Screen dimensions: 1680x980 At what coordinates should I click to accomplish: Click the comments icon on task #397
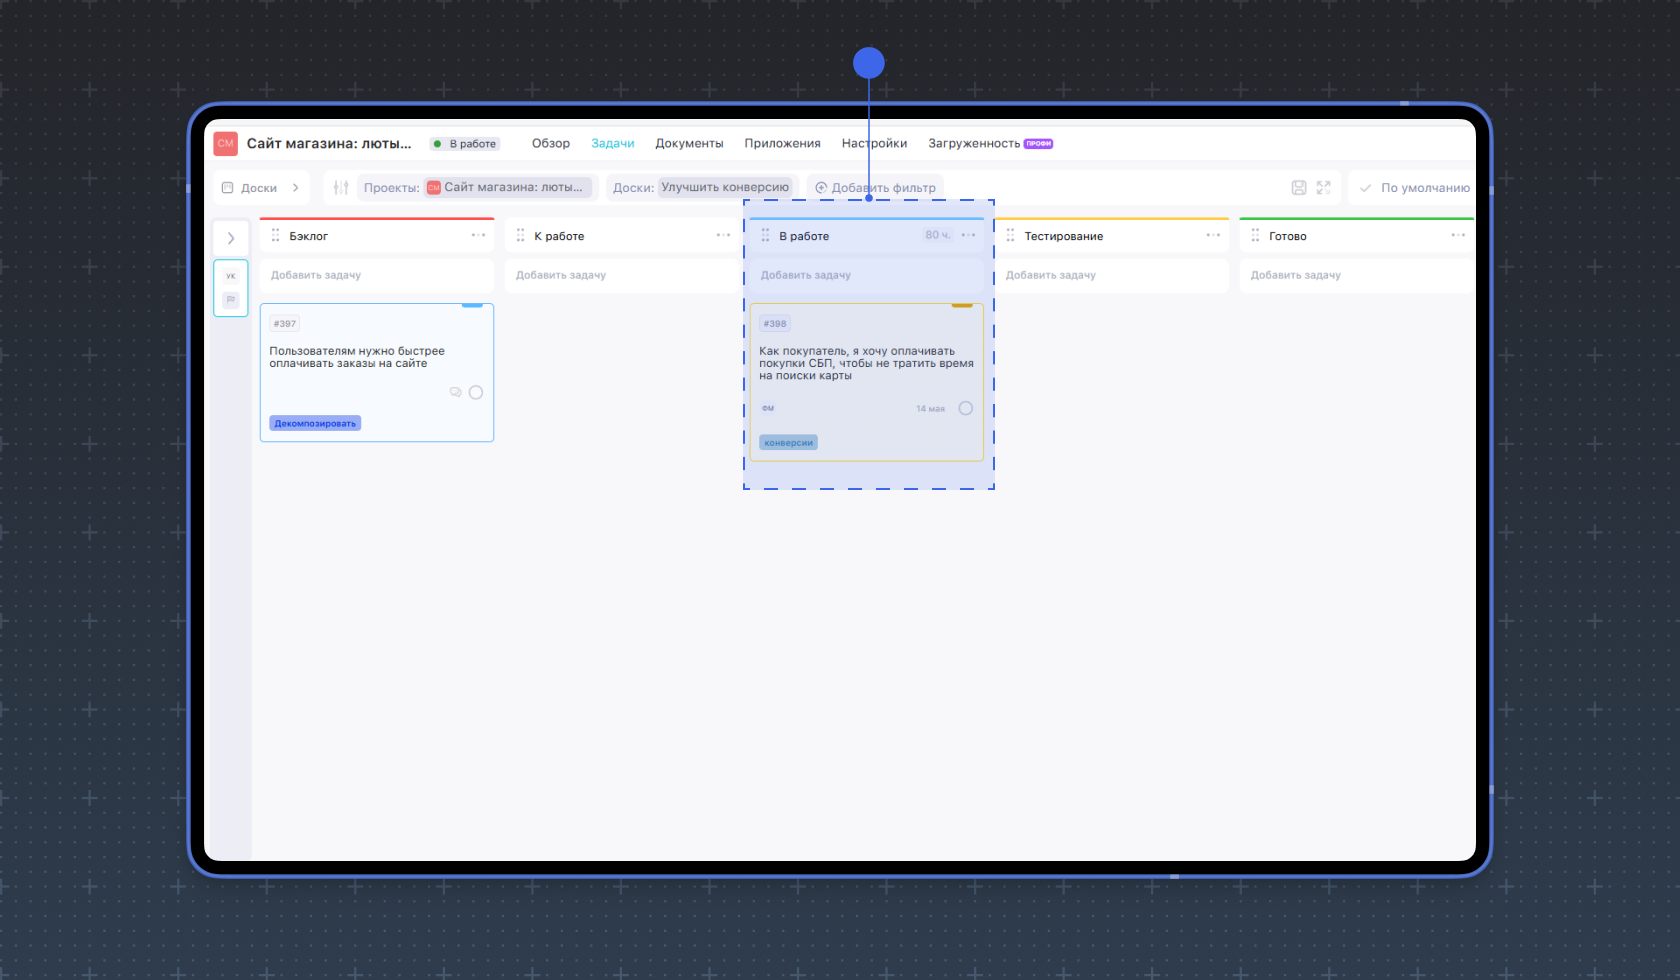click(455, 393)
